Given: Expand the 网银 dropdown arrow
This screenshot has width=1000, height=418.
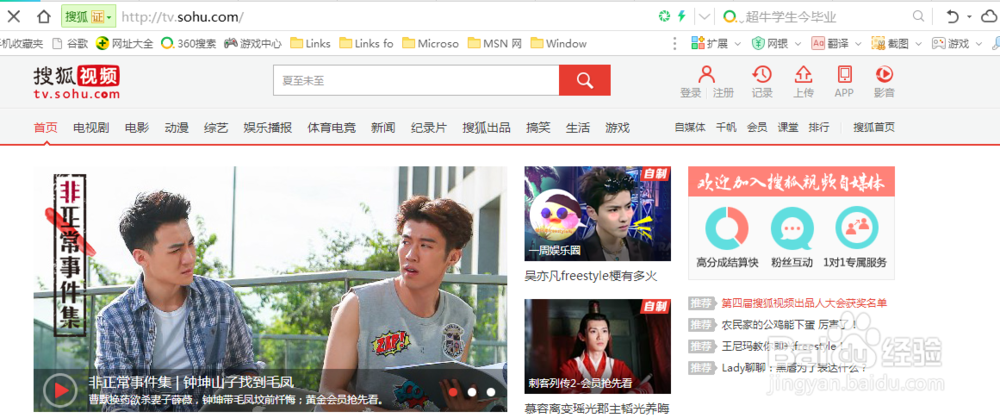Looking at the screenshot, I should (798, 44).
